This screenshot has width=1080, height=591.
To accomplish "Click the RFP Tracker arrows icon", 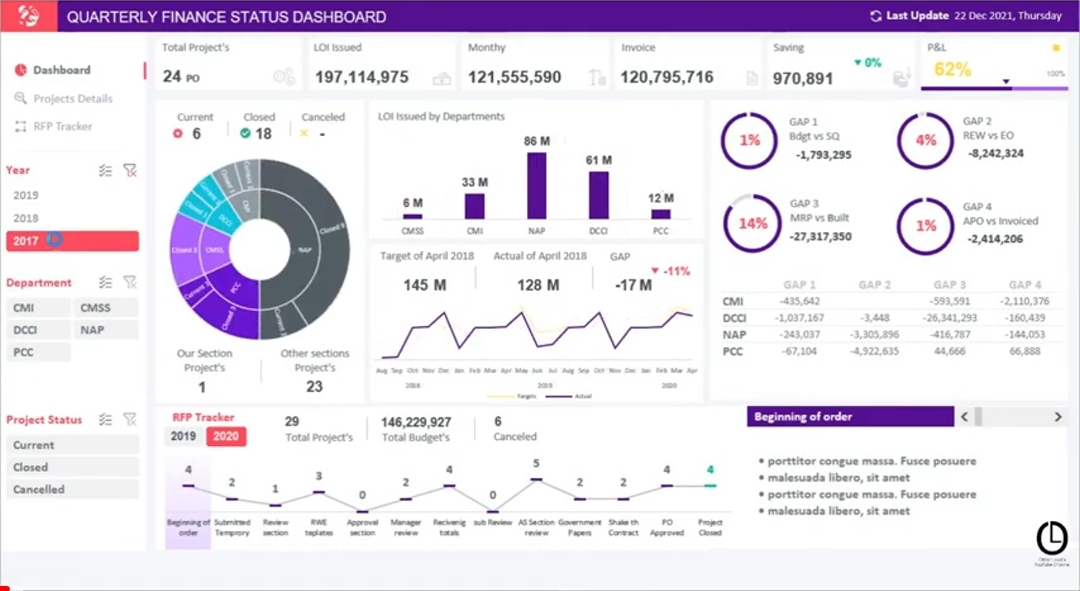I will click(x=20, y=126).
